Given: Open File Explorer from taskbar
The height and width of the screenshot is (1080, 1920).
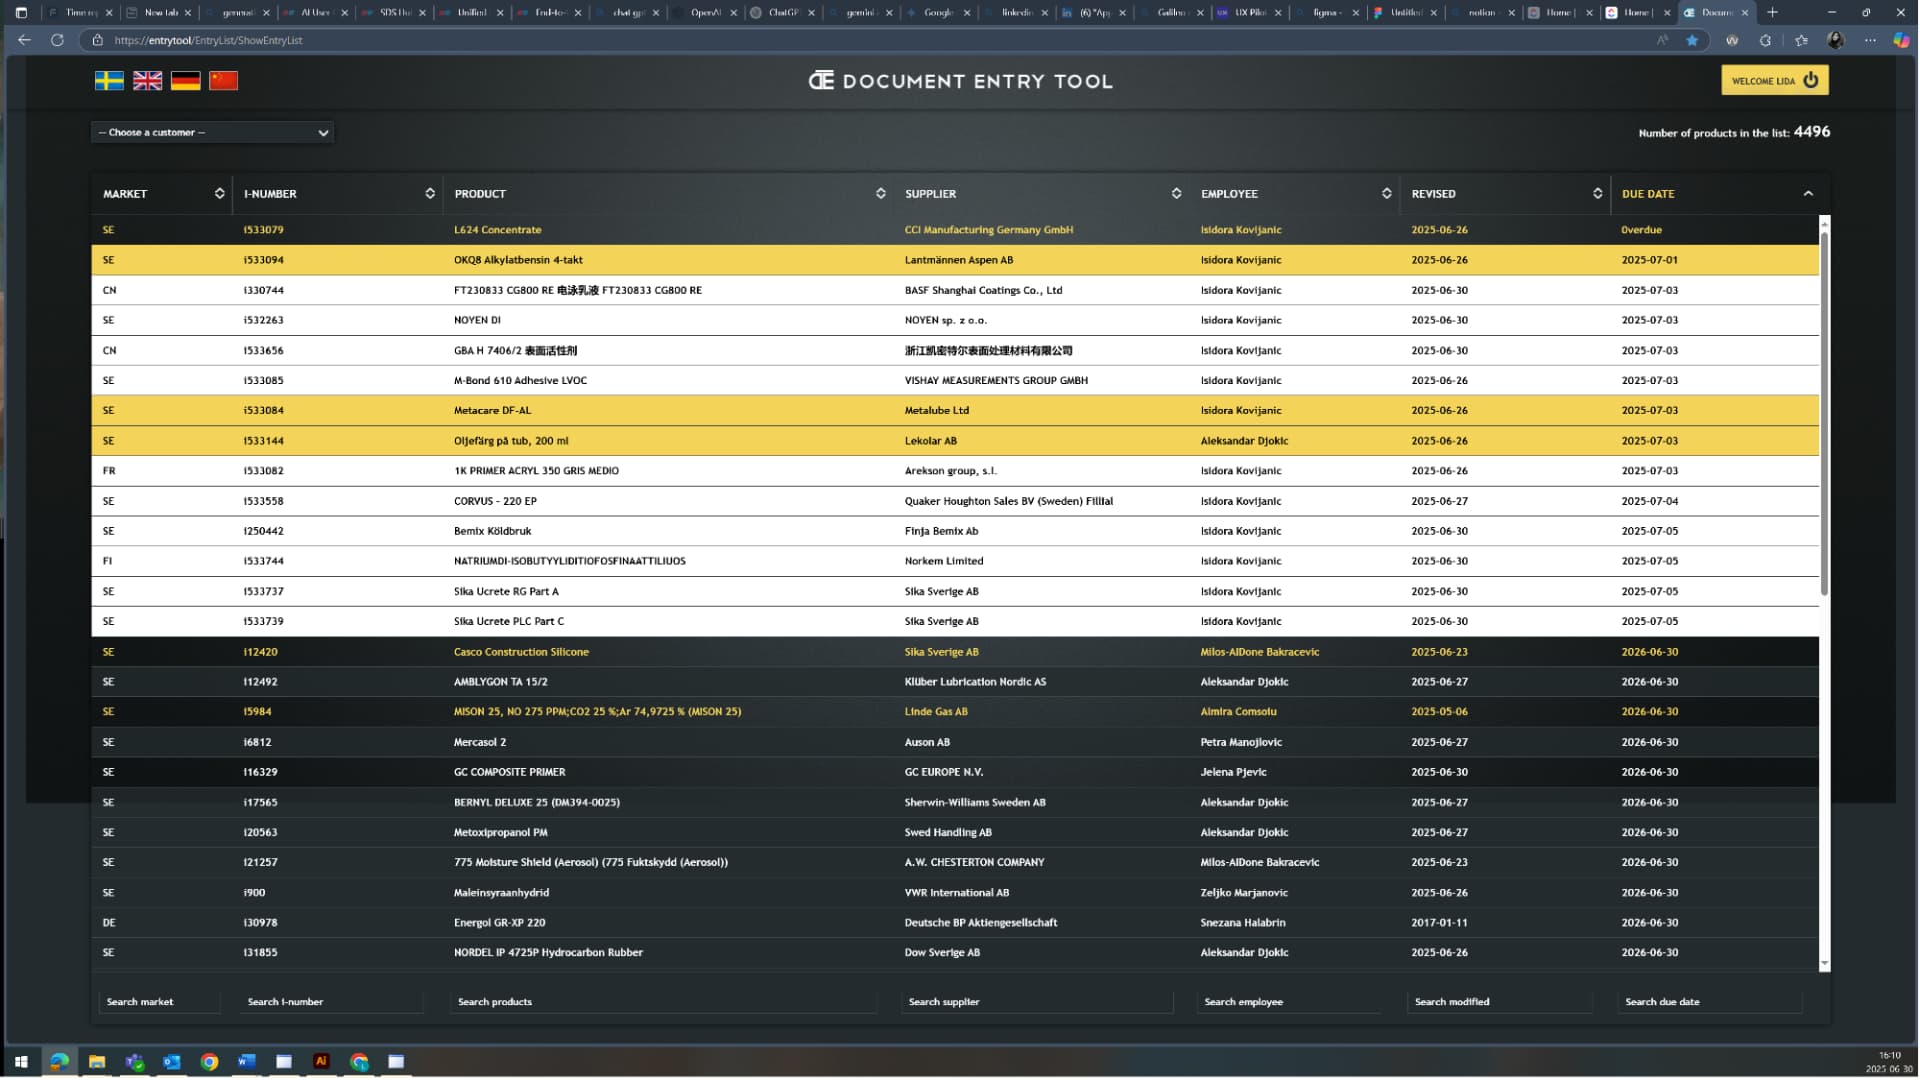Looking at the screenshot, I should 97,1061.
